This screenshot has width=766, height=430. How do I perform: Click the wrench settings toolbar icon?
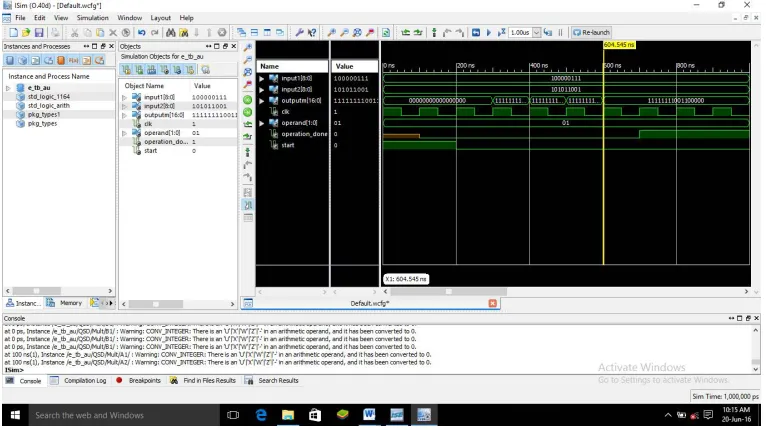pyautogui.click(x=299, y=33)
